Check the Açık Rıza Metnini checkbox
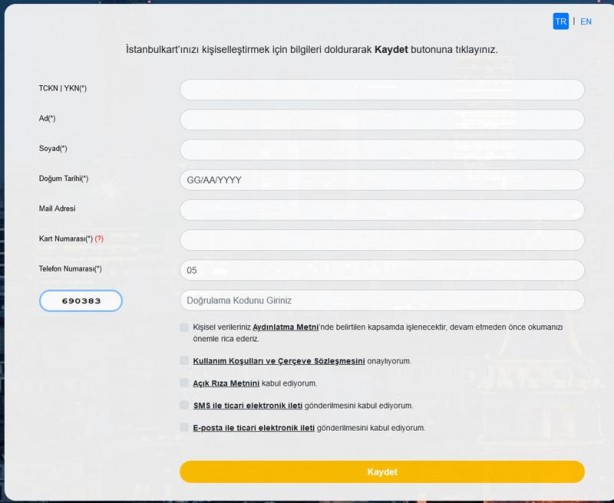 coord(184,383)
